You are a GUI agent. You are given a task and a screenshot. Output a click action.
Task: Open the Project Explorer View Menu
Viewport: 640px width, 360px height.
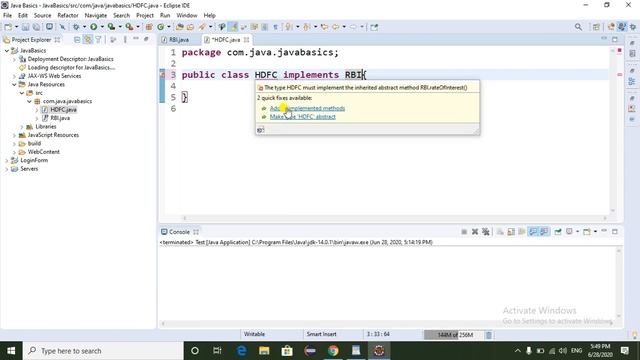(x=125, y=40)
